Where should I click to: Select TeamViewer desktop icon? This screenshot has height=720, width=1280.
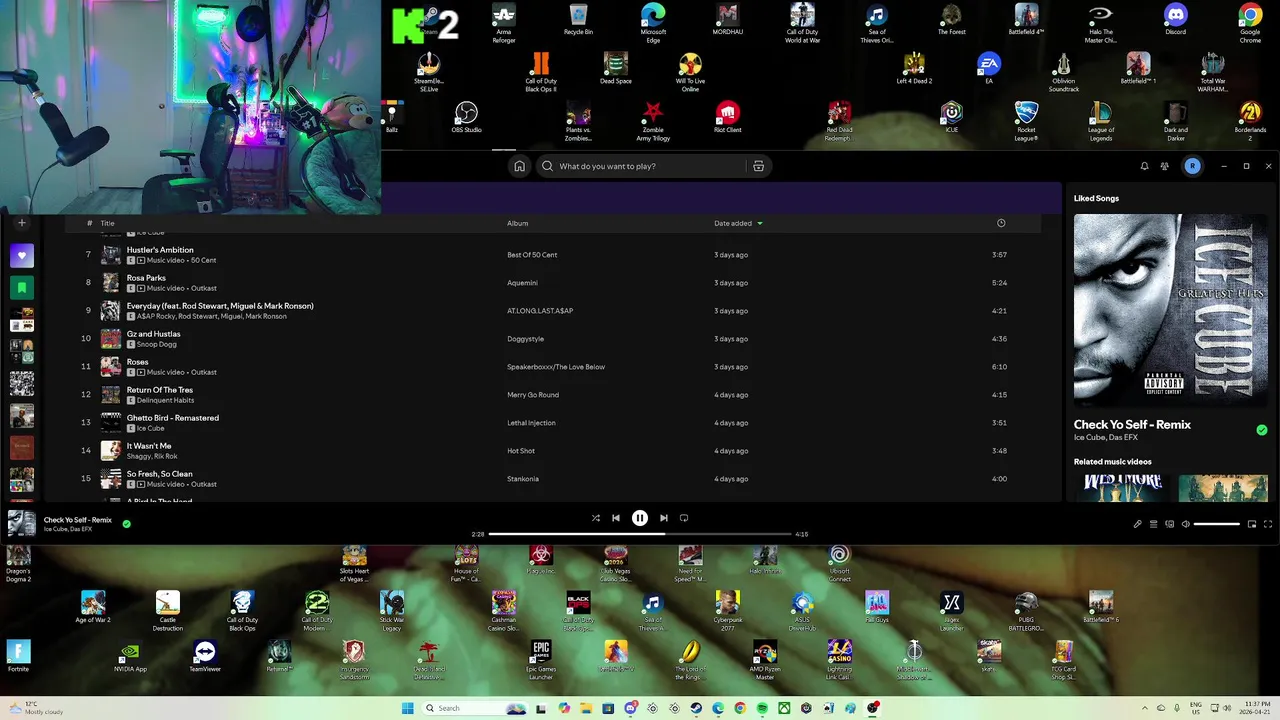[x=205, y=657]
